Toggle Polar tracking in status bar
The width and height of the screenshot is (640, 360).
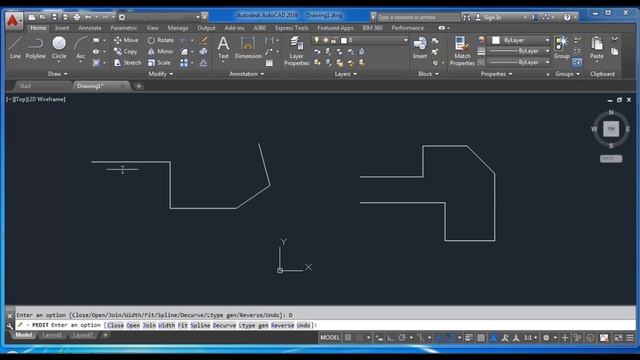pos(402,338)
